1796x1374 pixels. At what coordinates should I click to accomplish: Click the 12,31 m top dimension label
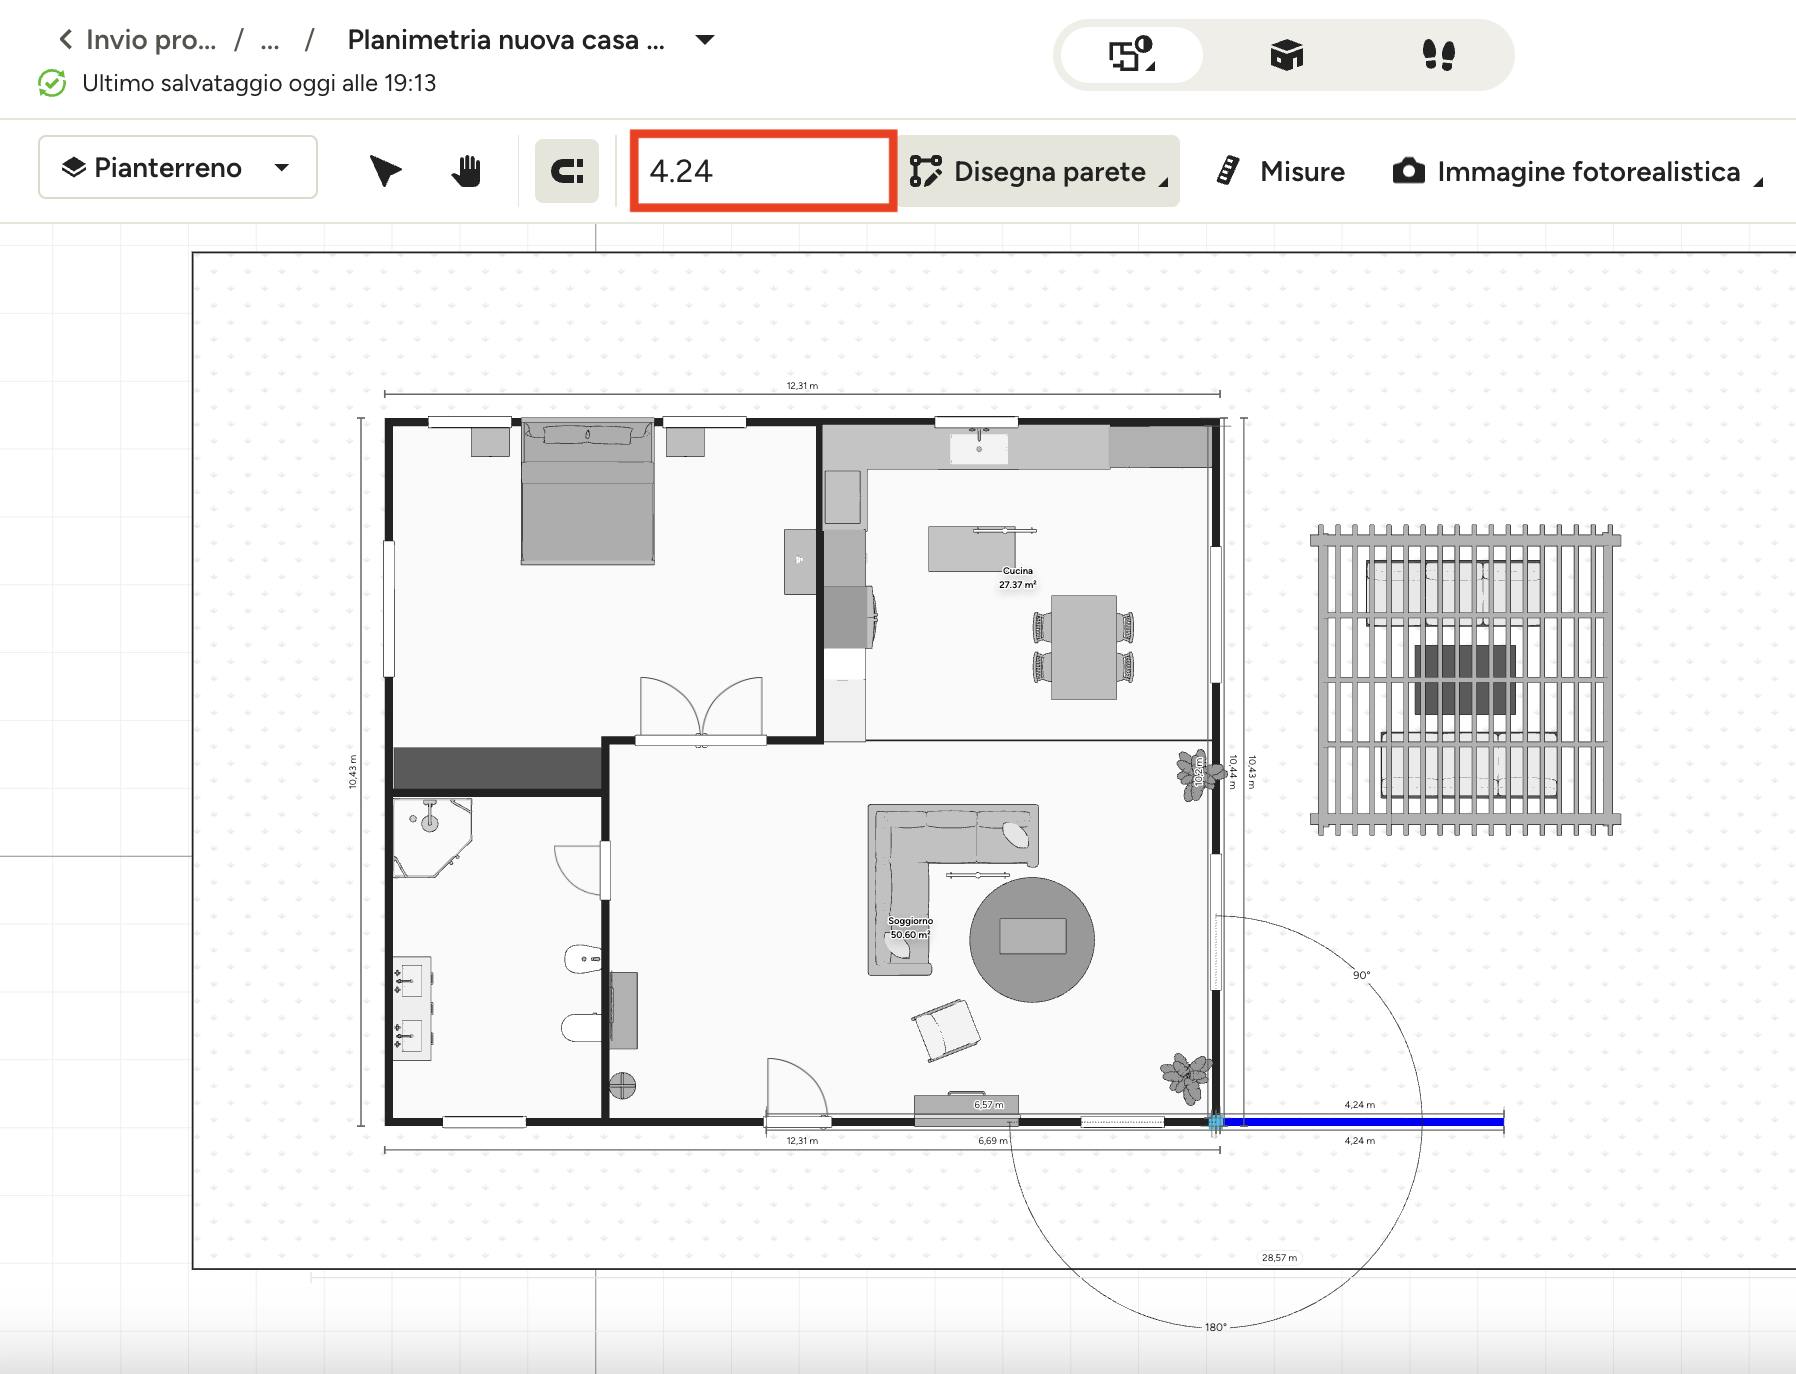click(802, 385)
